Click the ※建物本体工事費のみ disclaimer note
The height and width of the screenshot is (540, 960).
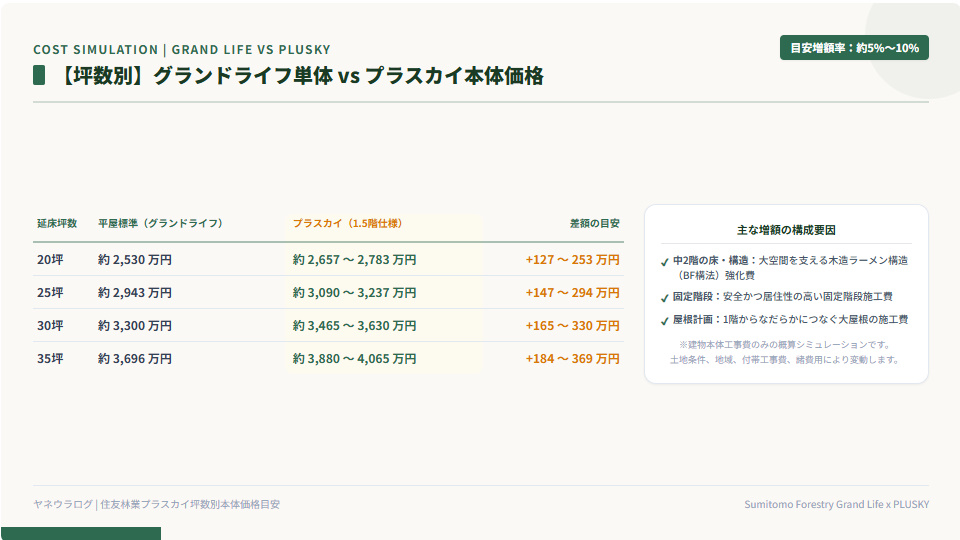(786, 345)
